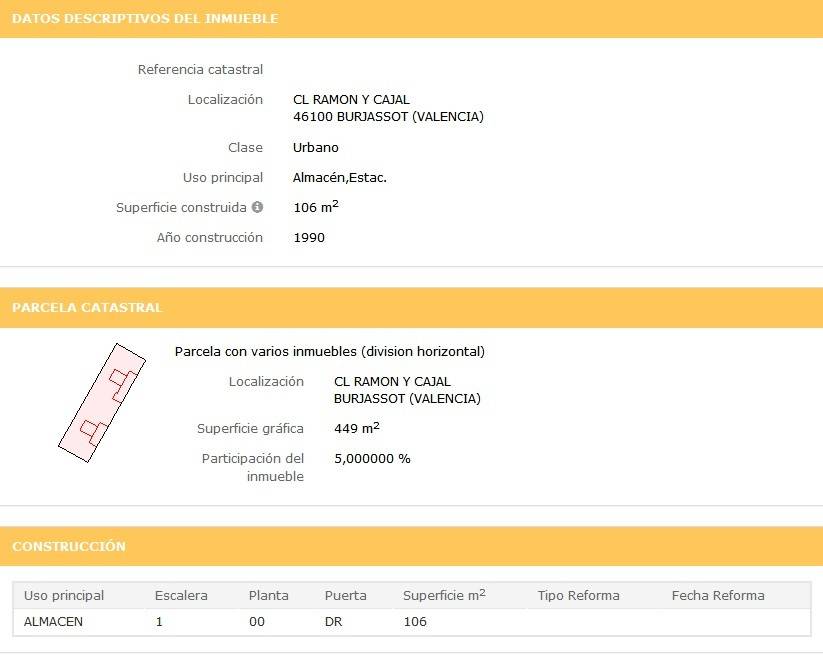
Task: Click the 'DR' door cell
Action: 333,622
